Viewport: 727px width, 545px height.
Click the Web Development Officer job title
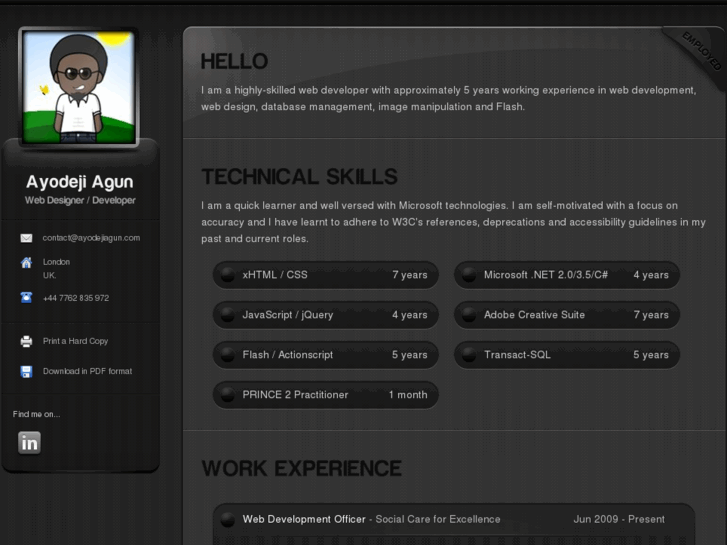(x=304, y=519)
